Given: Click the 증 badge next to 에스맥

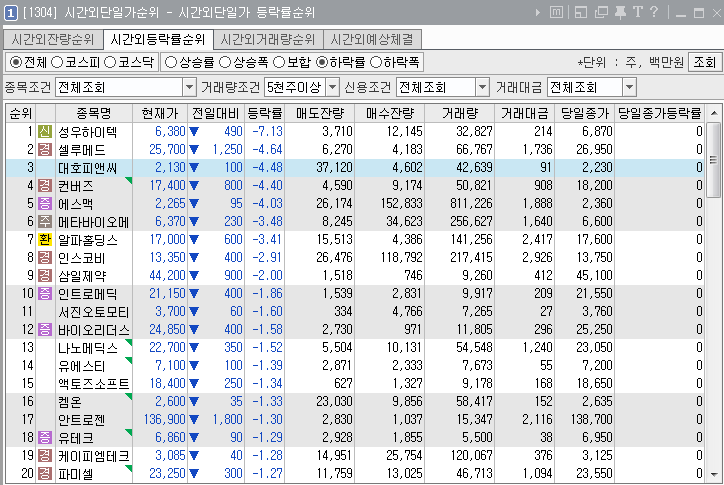Looking at the screenshot, I should tap(45, 204).
